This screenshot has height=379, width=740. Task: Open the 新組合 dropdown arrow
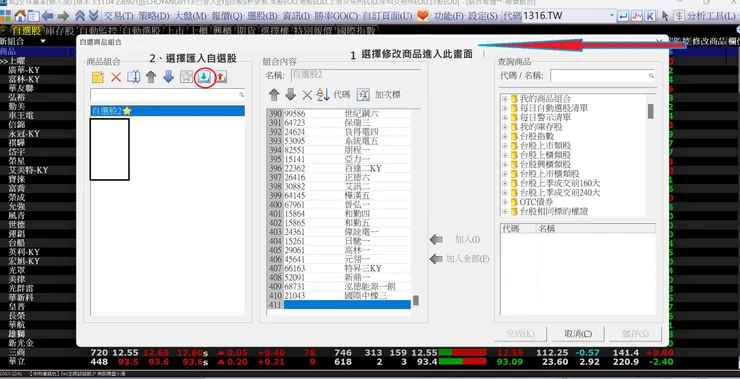point(43,42)
